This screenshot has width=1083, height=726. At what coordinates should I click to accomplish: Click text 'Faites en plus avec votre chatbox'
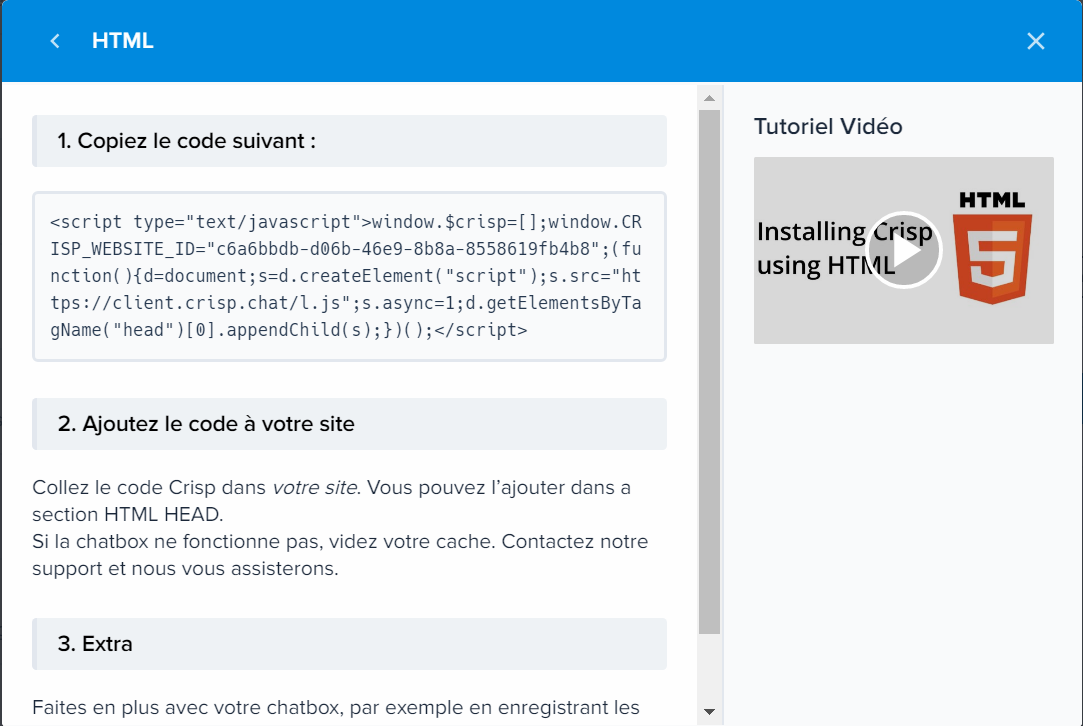pos(187,708)
